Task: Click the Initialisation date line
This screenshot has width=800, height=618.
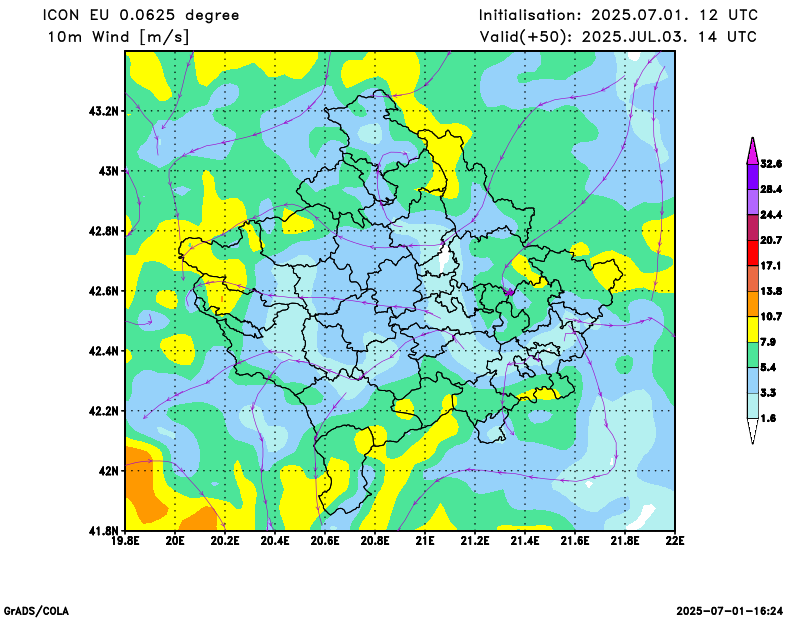Action: coord(618,15)
